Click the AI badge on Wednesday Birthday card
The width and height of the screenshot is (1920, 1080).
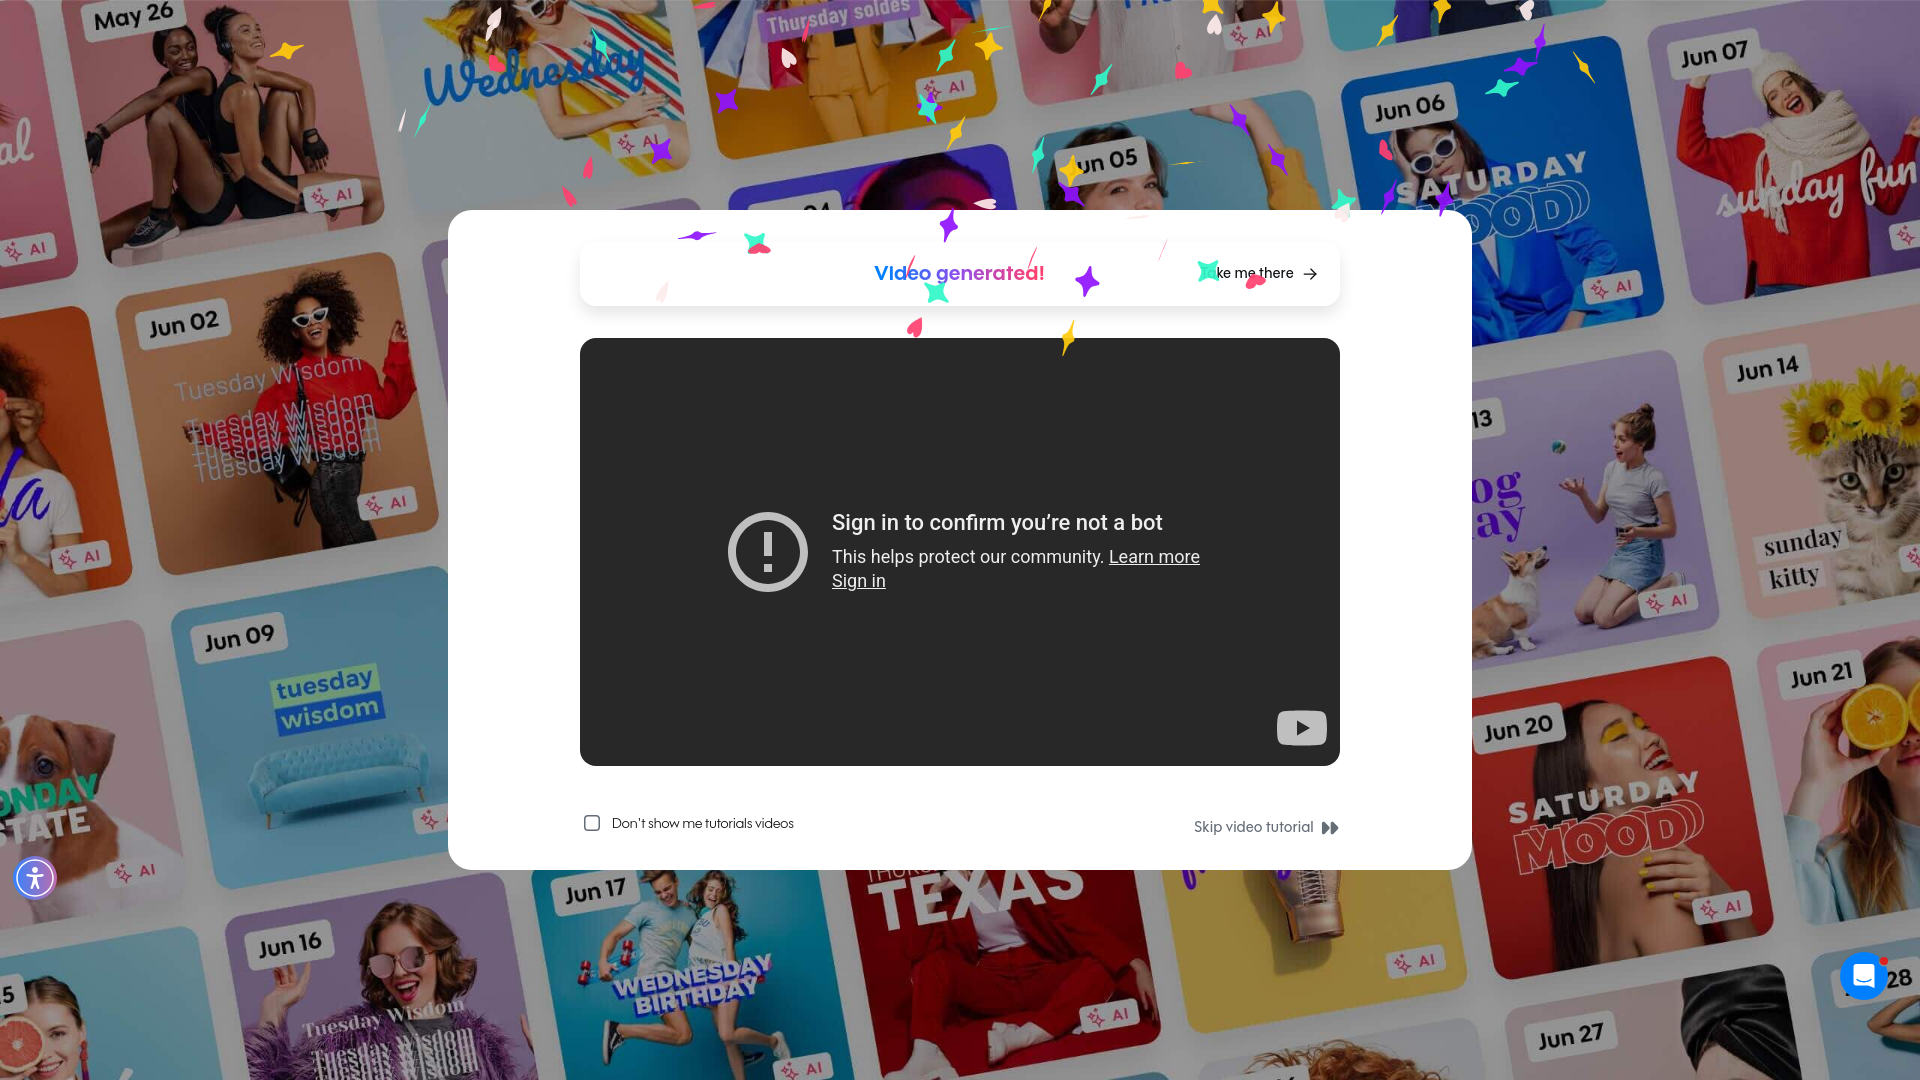coord(803,1068)
